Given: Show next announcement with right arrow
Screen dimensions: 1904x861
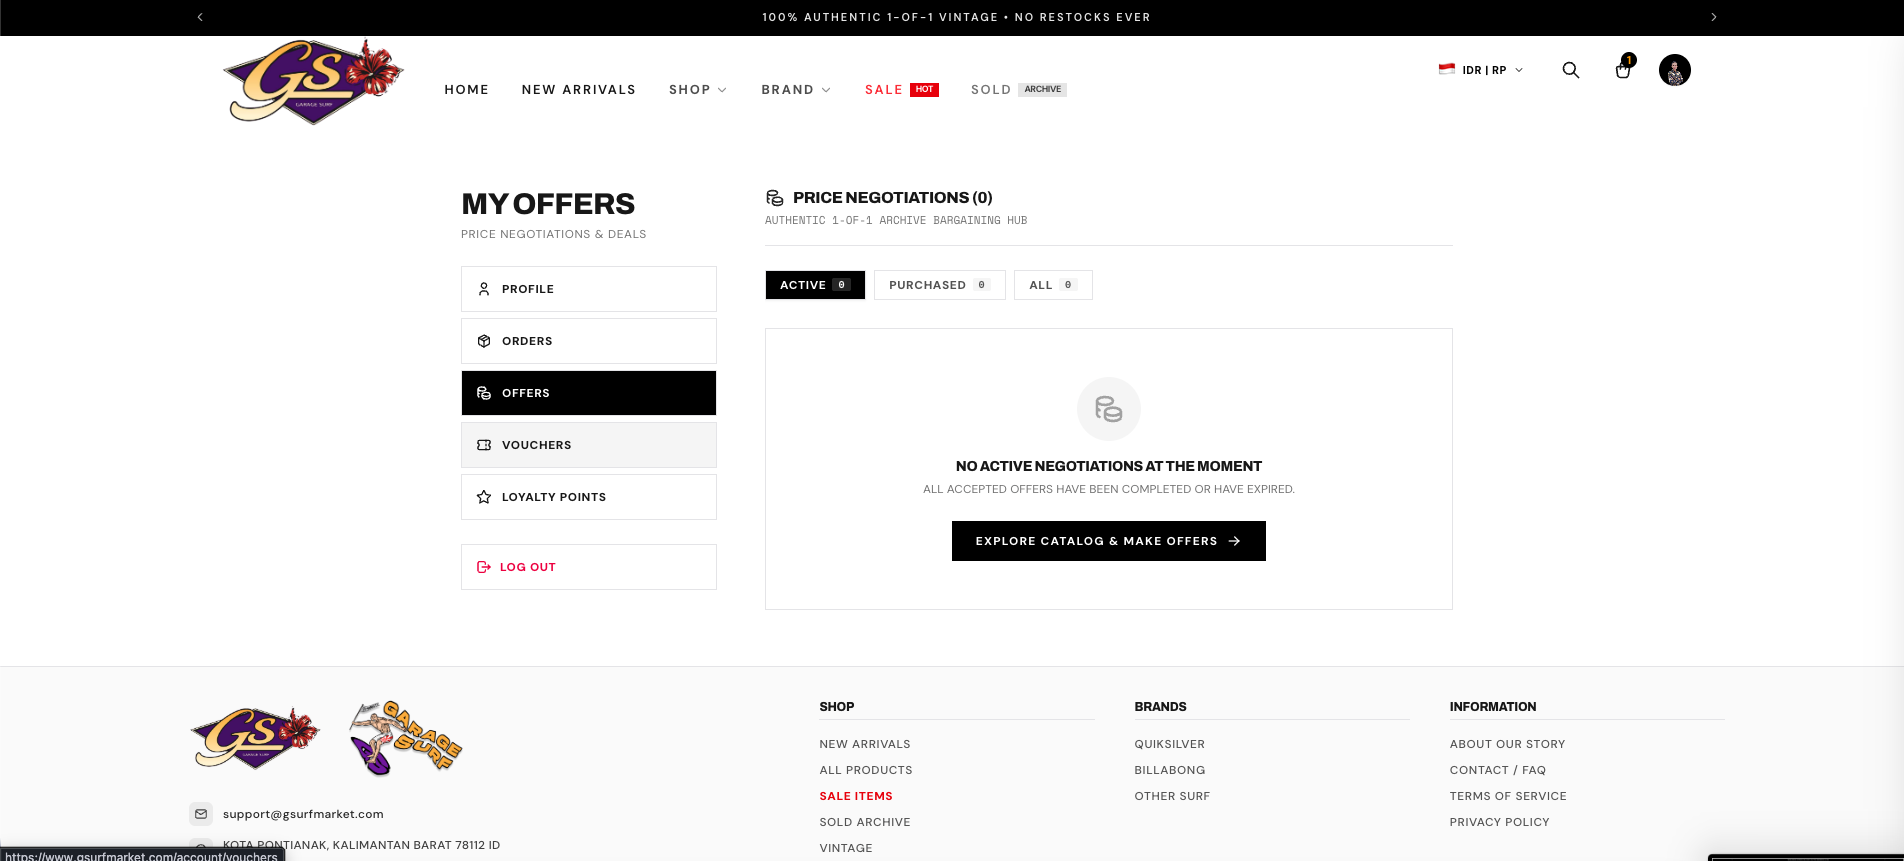Looking at the screenshot, I should point(1714,17).
